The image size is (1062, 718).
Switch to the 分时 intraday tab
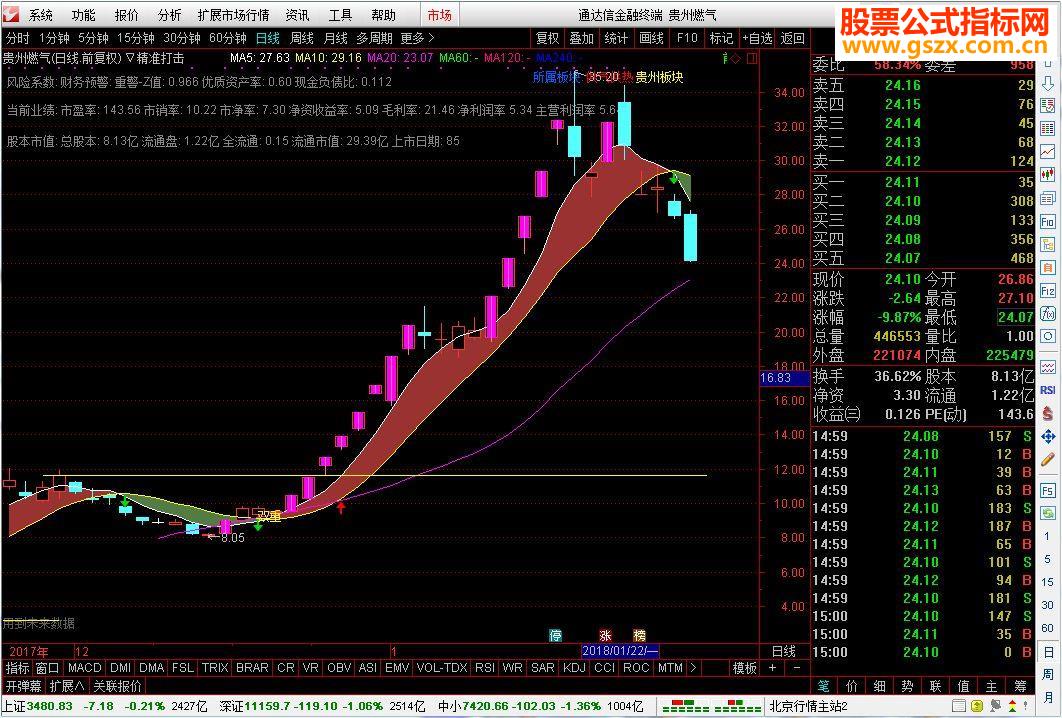(18, 38)
